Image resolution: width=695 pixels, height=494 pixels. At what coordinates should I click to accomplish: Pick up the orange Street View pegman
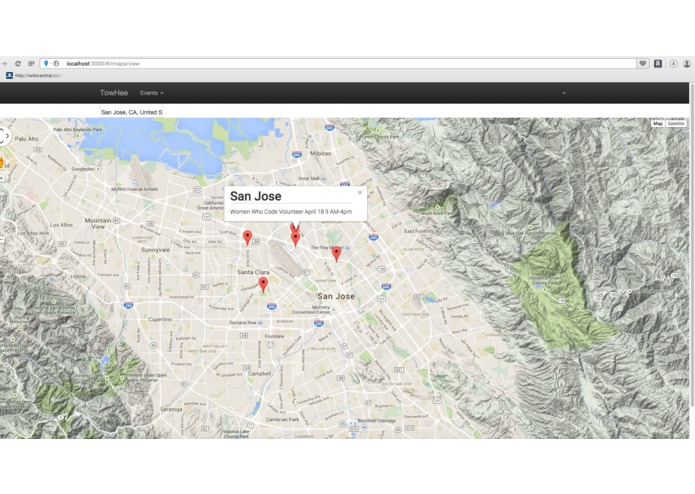(x=1, y=163)
